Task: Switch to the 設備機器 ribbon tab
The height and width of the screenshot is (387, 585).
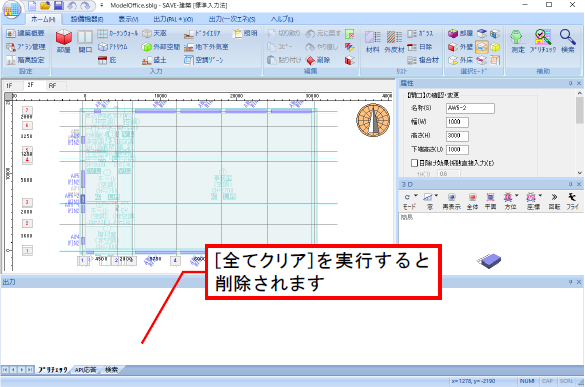Action: [x=87, y=19]
